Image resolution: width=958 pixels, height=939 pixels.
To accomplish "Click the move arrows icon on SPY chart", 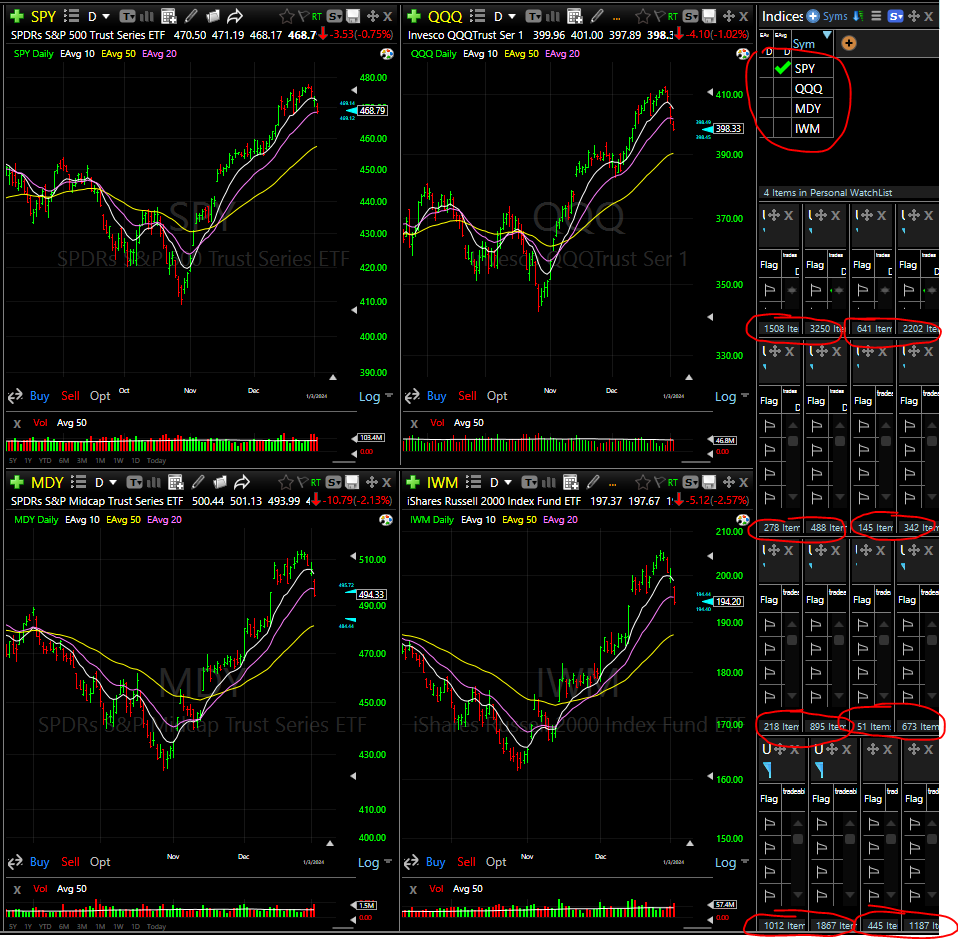I will [x=372, y=16].
